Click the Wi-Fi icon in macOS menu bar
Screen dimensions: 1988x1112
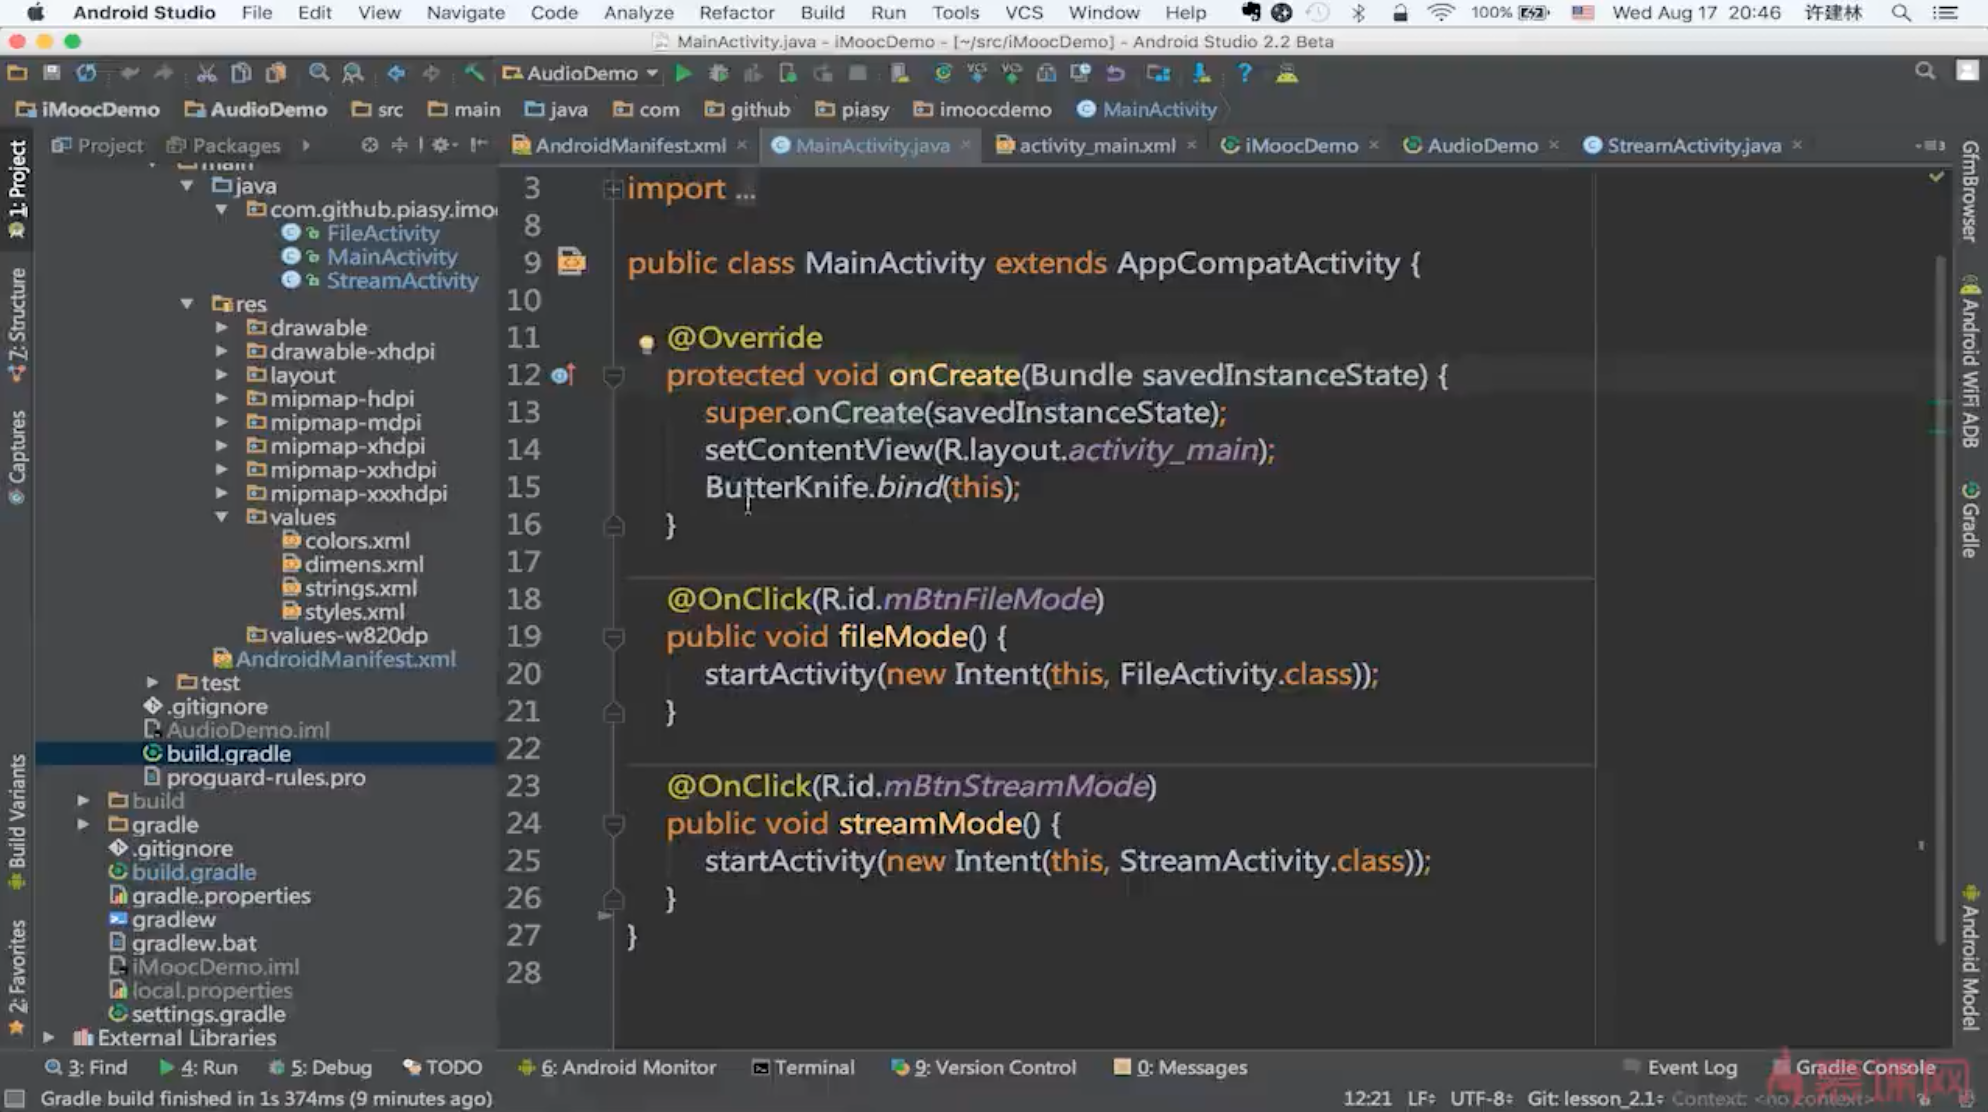tap(1440, 12)
